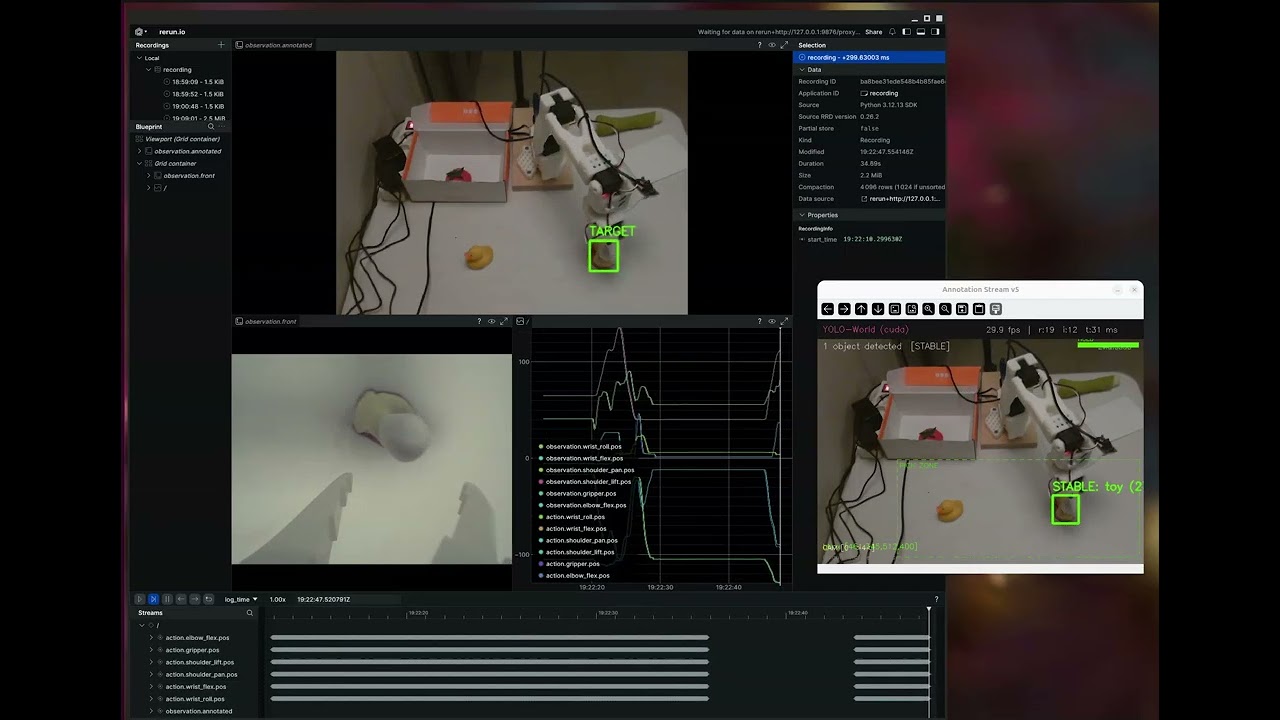Collapse the Data section in Selection

click(801, 70)
